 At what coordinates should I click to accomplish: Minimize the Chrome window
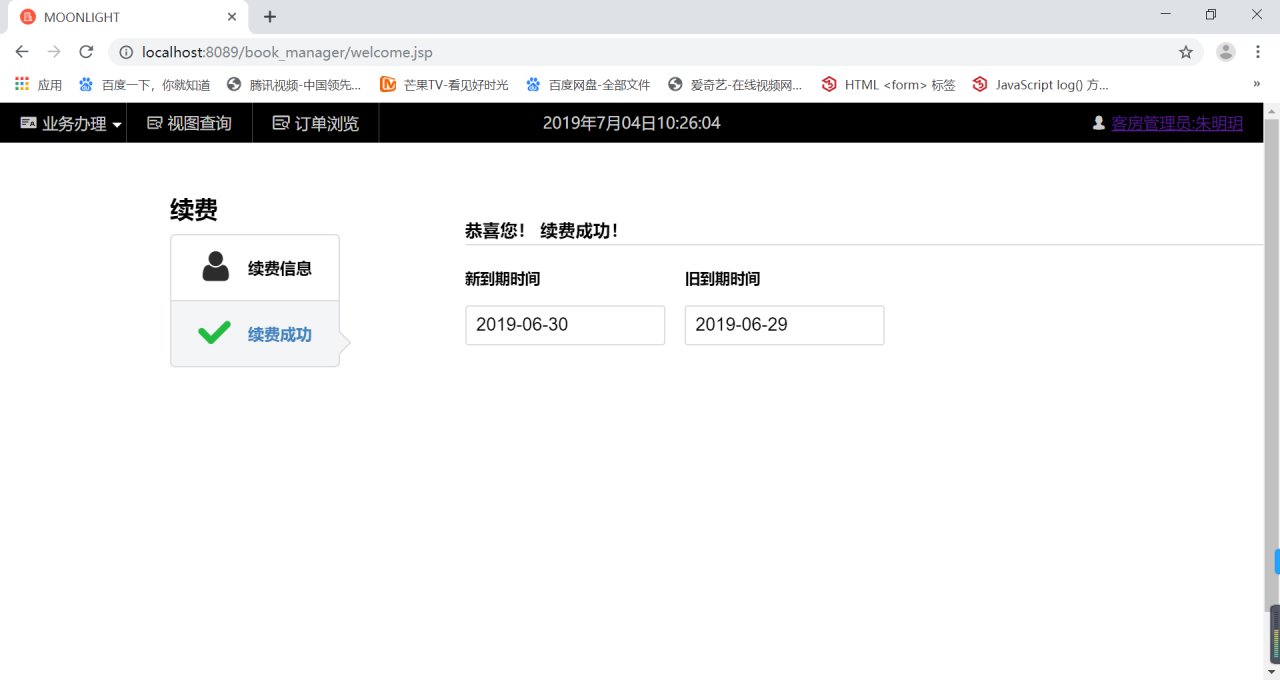[x=1166, y=14]
